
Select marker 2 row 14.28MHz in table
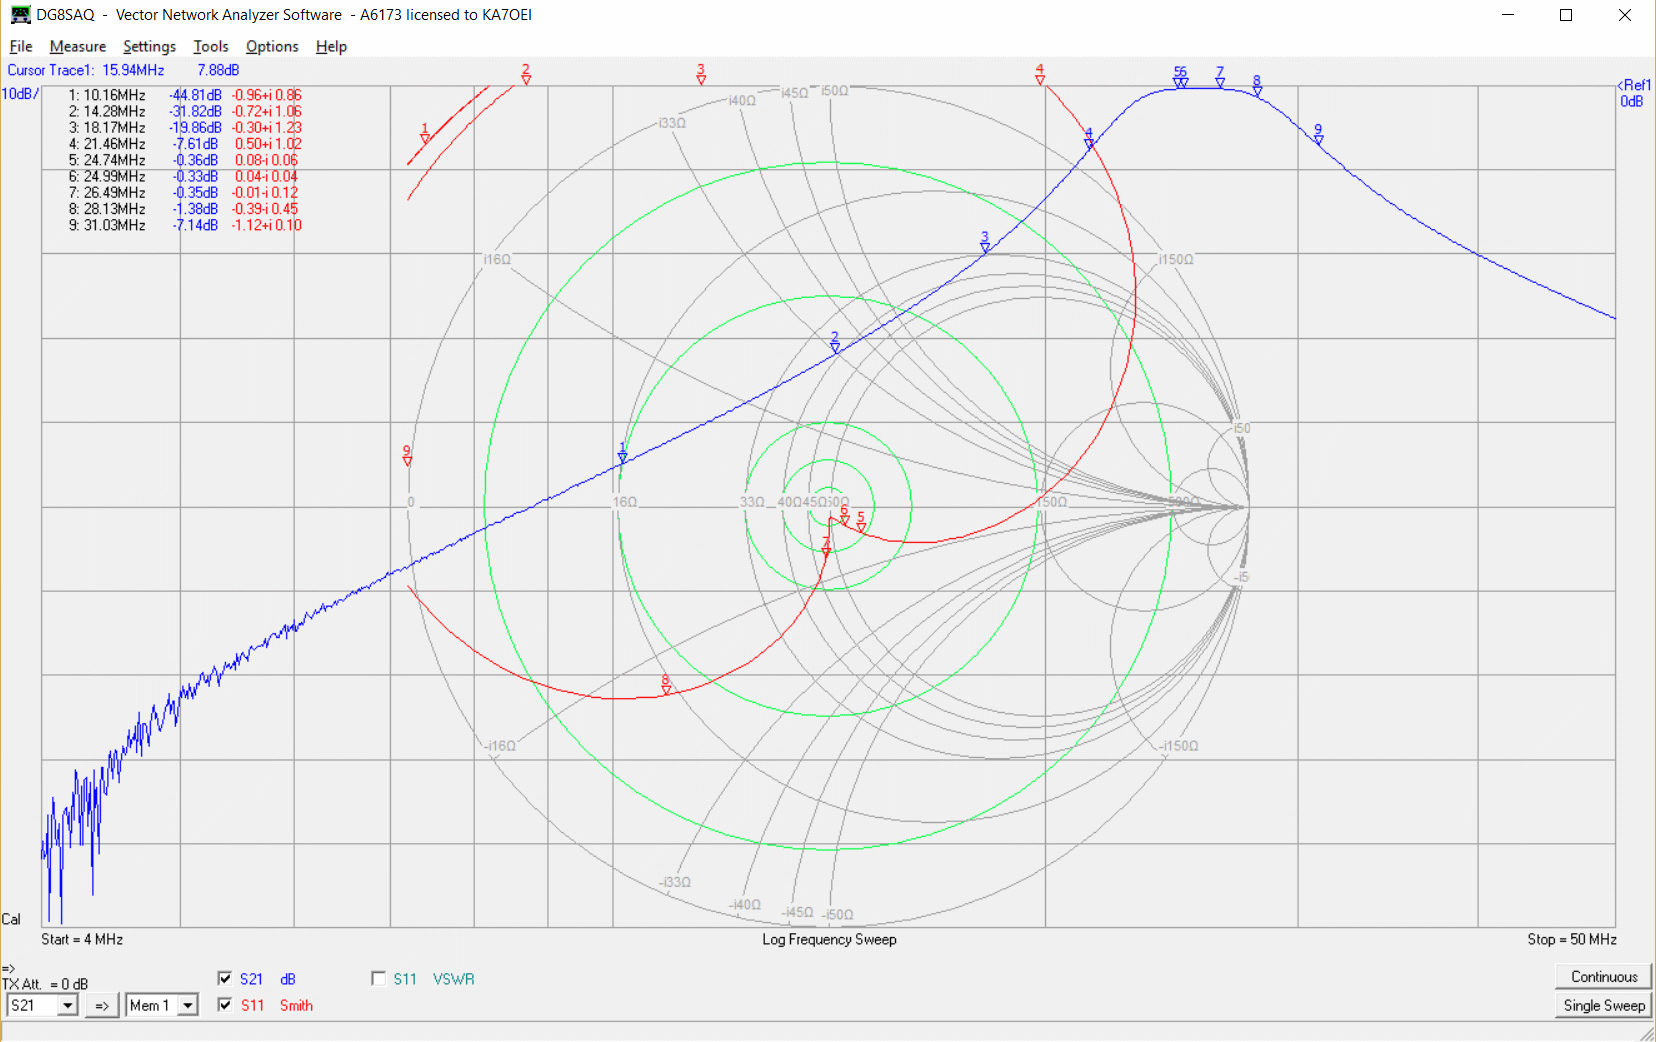click(185, 111)
